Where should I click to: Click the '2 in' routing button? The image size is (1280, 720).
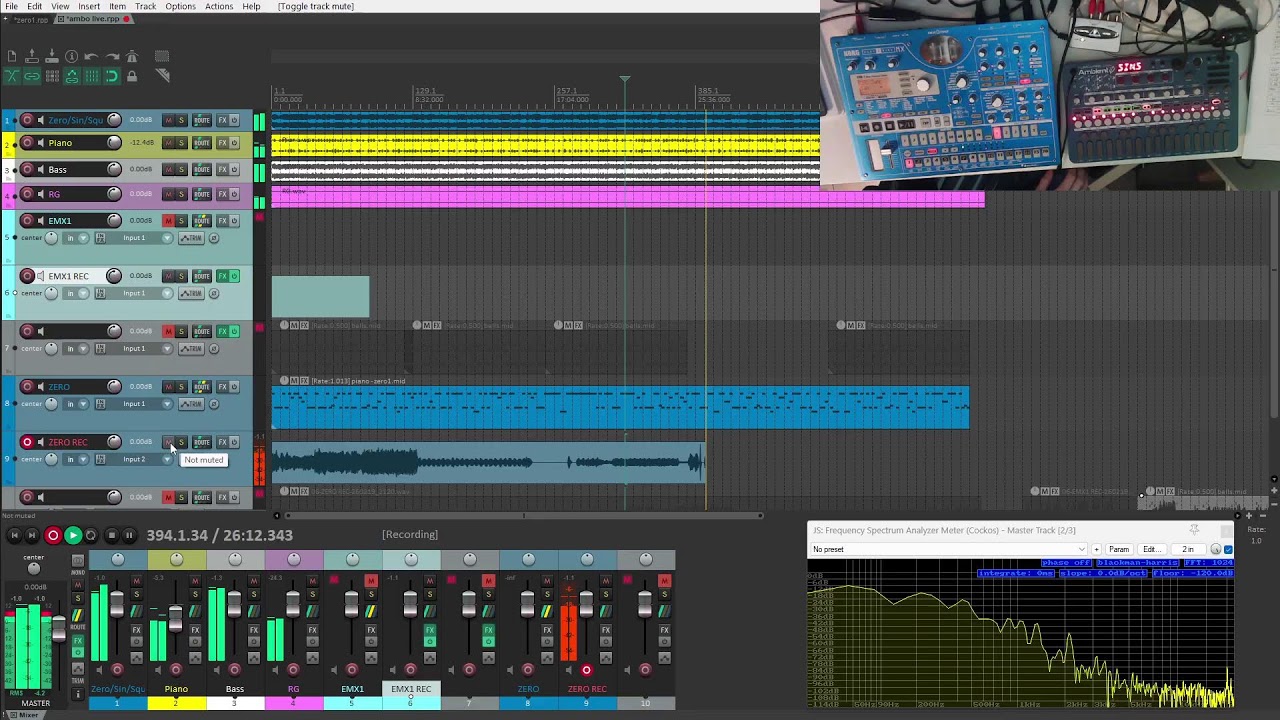click(x=1188, y=549)
